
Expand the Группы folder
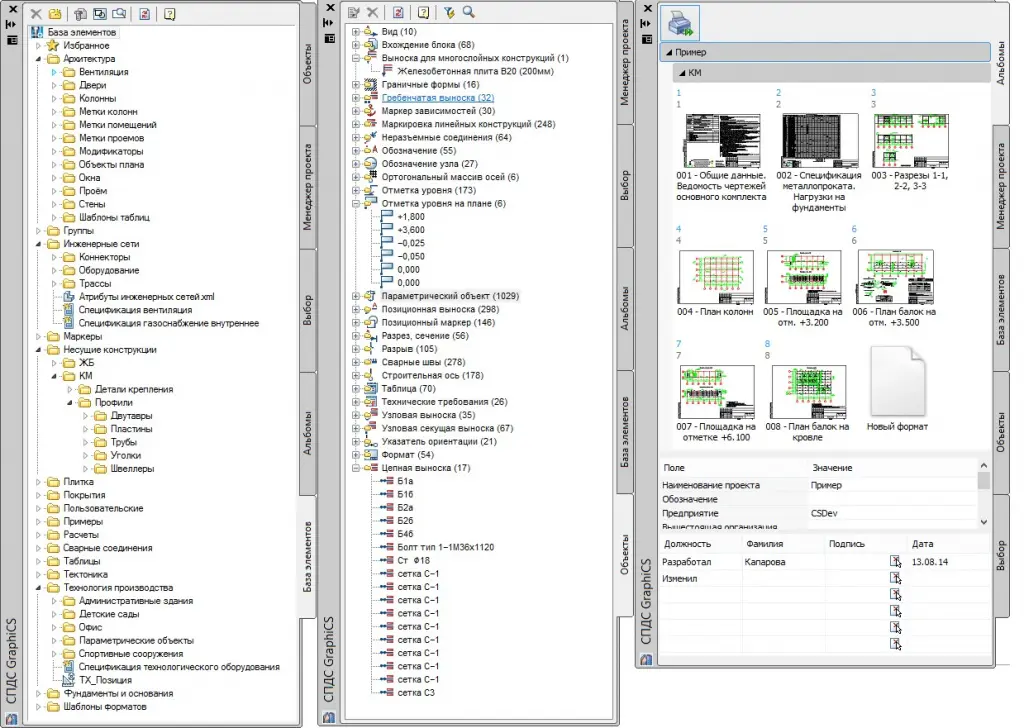(x=38, y=230)
